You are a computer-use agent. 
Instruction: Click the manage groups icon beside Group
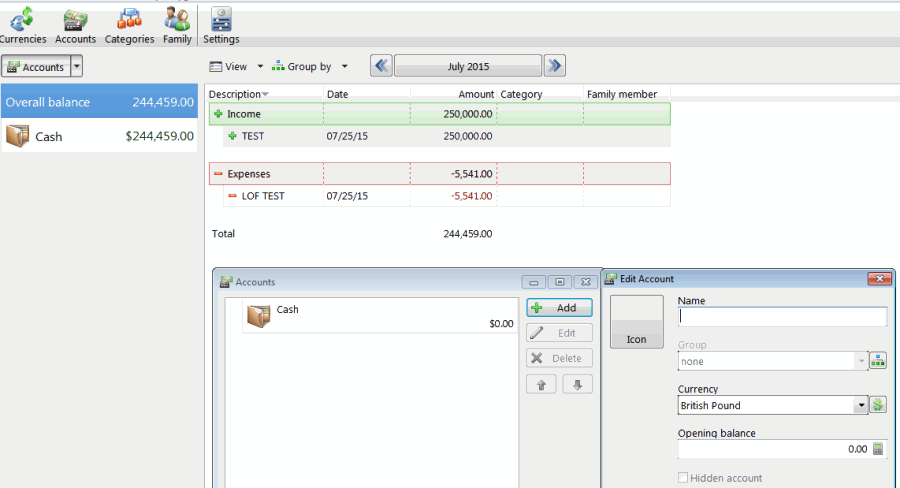878,361
